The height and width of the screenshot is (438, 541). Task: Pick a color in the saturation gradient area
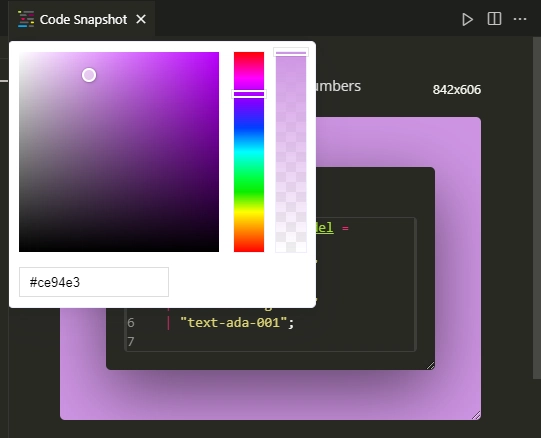point(119,152)
